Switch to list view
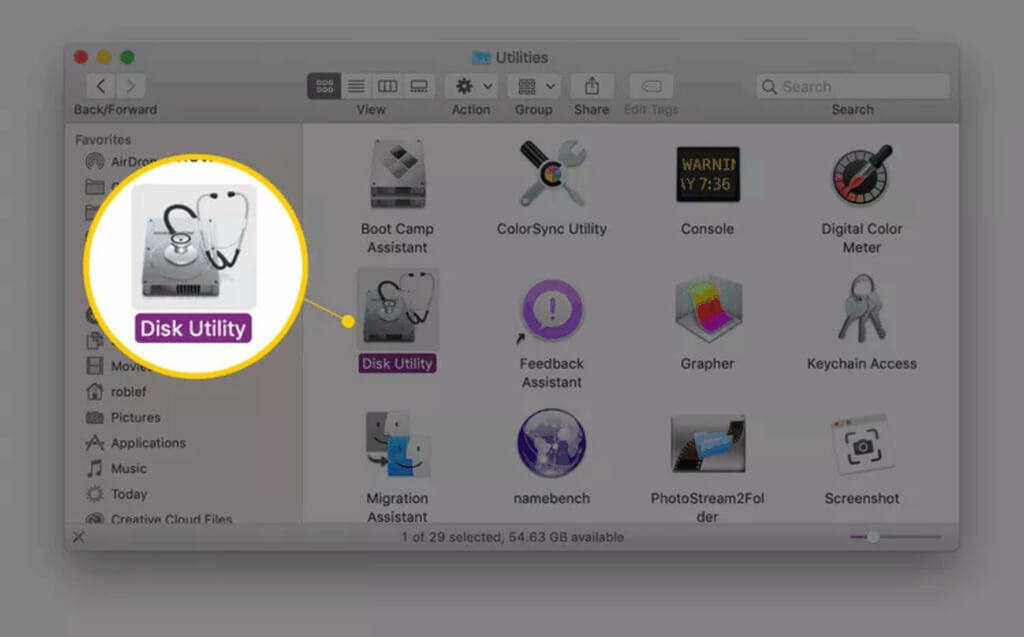The width and height of the screenshot is (1024, 637). pyautogui.click(x=356, y=86)
